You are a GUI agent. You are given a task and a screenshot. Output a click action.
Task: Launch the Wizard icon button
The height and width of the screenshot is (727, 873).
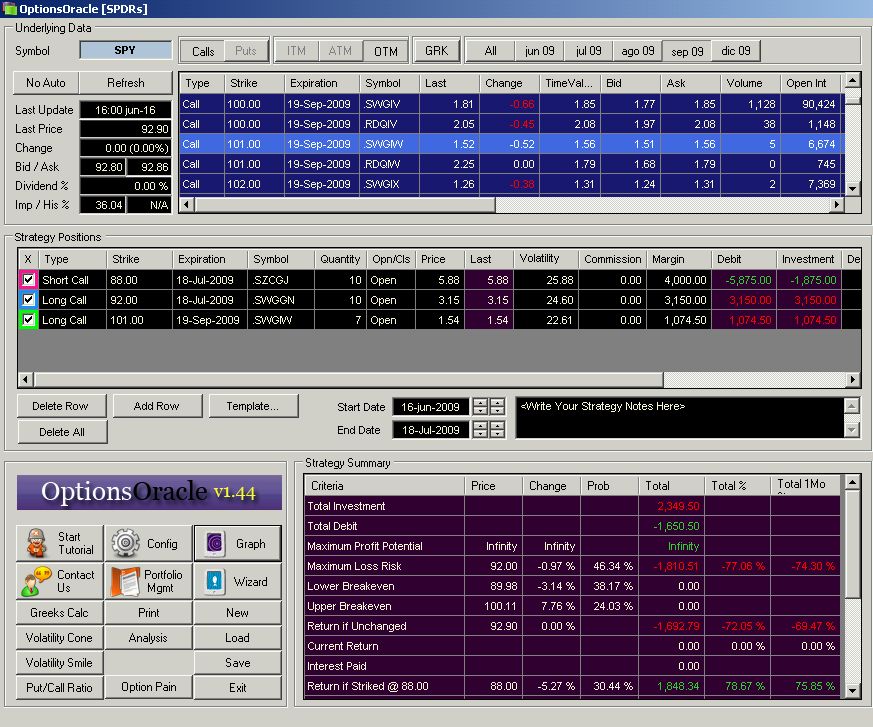(x=238, y=581)
